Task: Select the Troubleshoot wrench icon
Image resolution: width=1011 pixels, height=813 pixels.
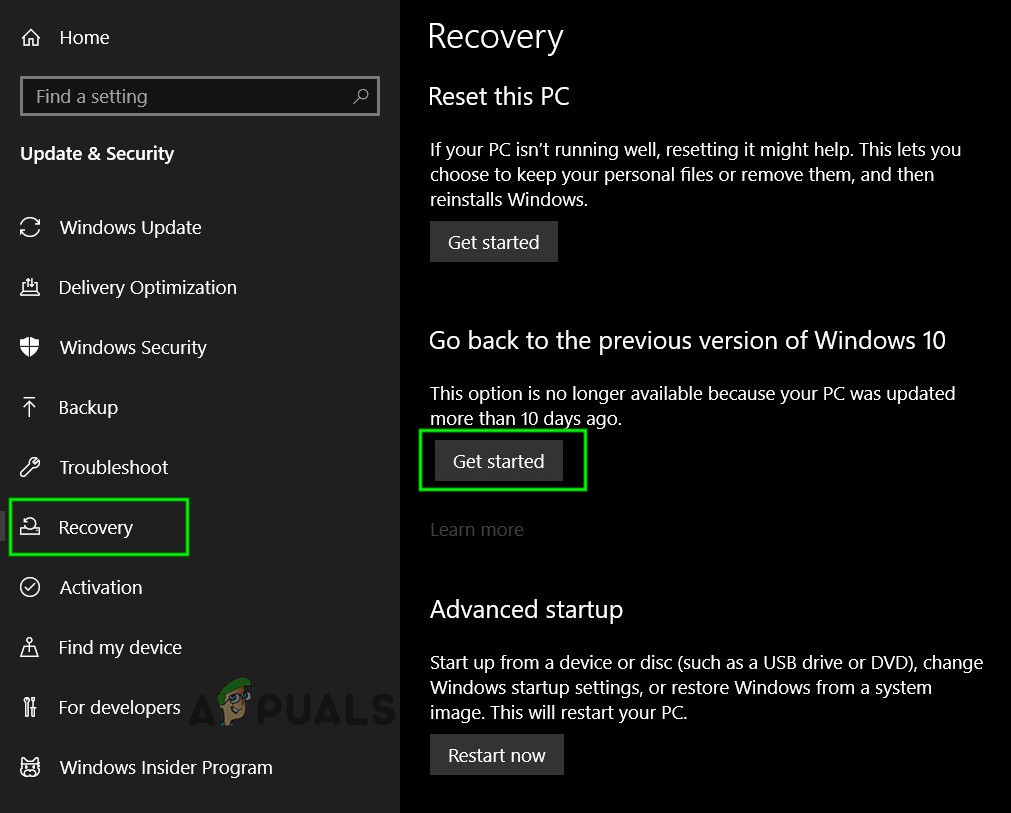Action: pos(29,467)
